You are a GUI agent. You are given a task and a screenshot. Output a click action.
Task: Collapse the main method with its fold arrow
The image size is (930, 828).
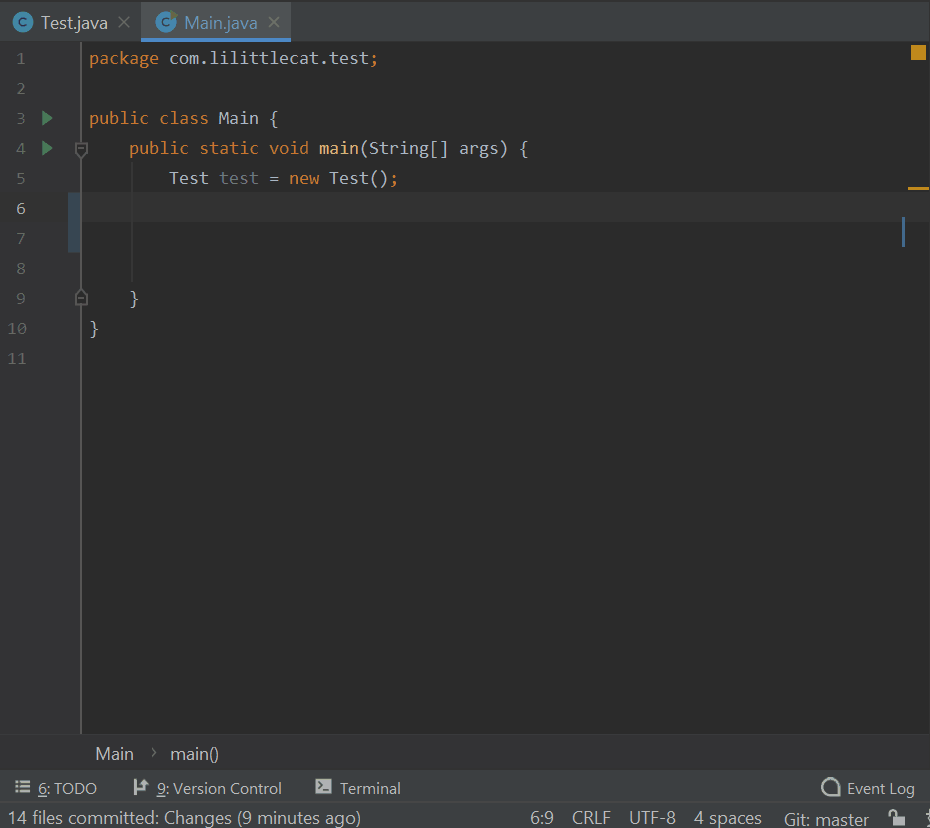click(x=81, y=148)
